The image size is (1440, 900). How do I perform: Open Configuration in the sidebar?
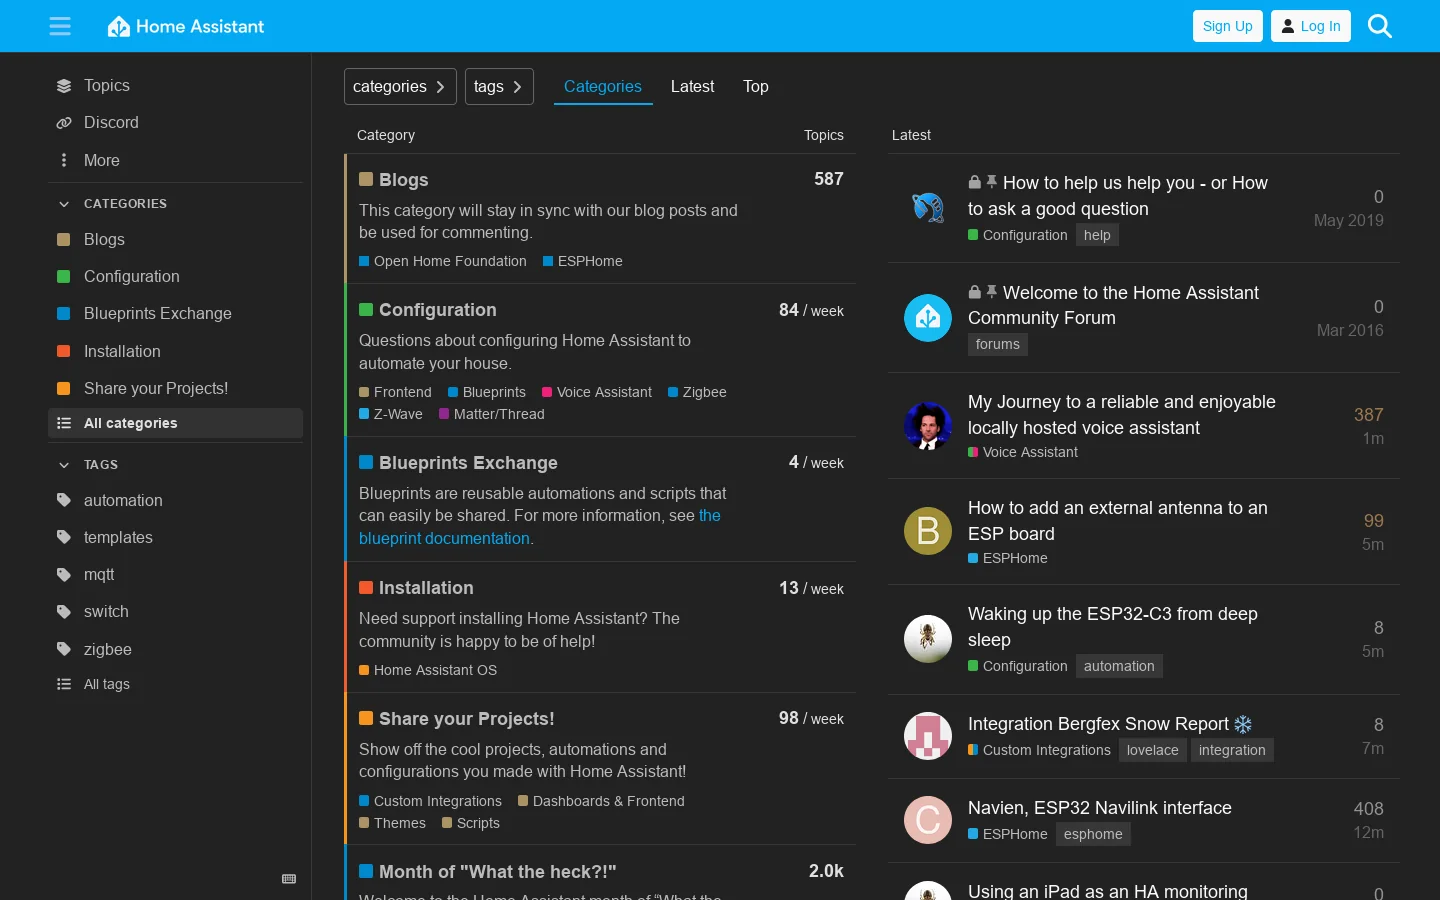tap(175, 276)
